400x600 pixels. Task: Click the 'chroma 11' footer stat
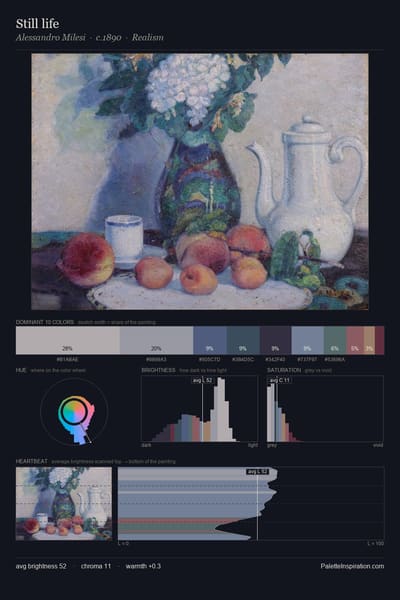(x=96, y=566)
